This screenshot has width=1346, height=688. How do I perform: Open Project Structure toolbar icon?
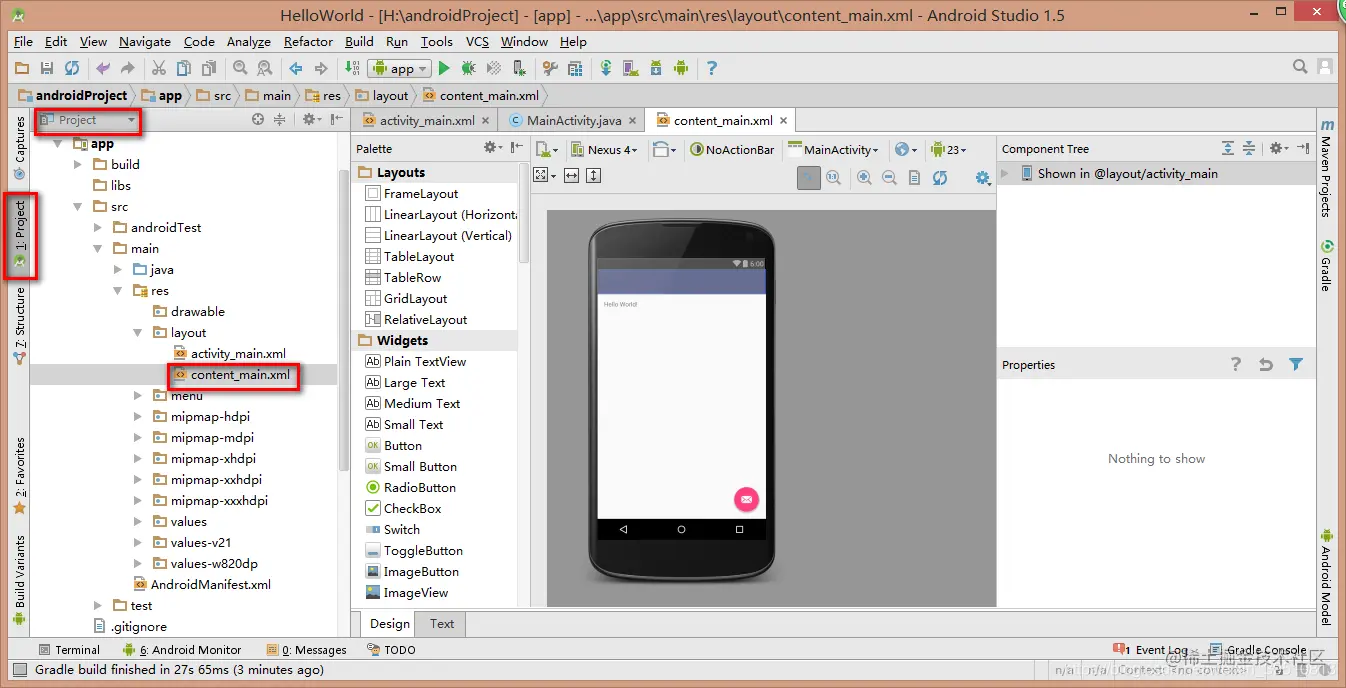pos(575,69)
